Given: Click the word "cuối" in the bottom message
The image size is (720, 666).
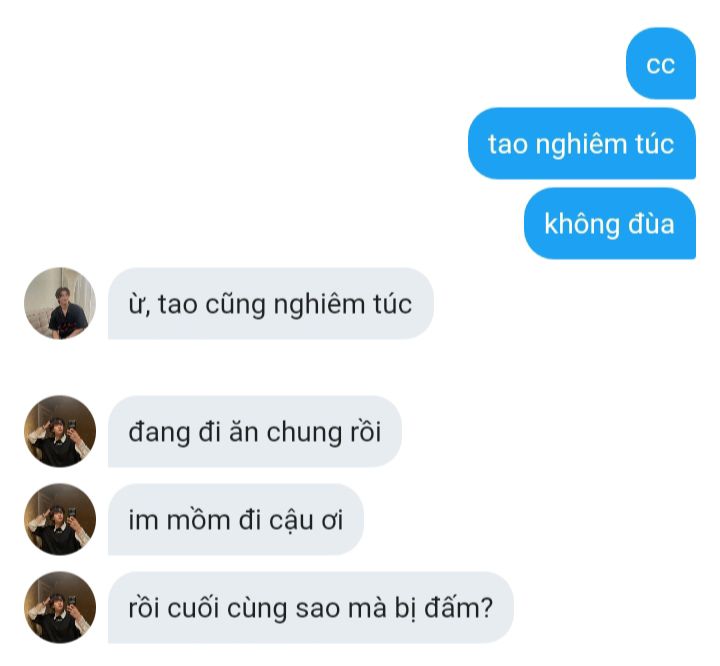Looking at the screenshot, I should point(193,608).
